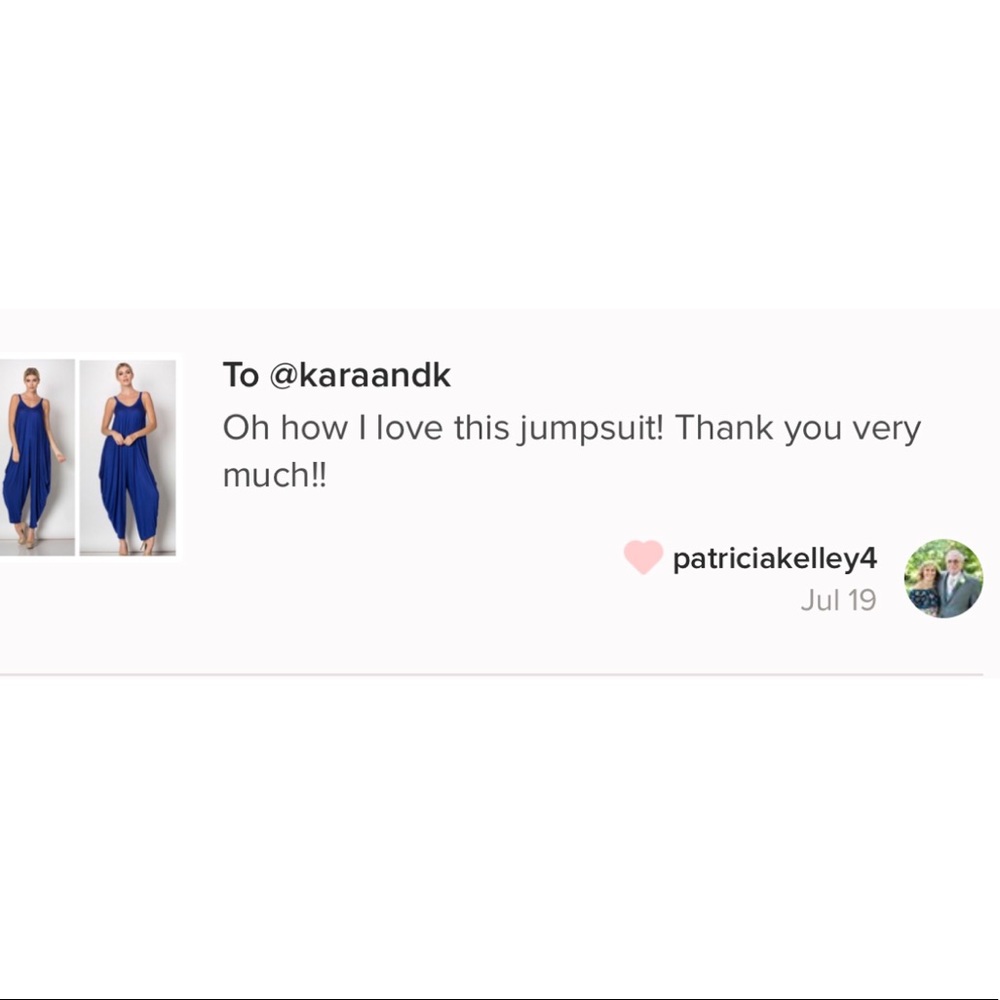Open patriciakelley4's round profile avatar

(x=943, y=578)
